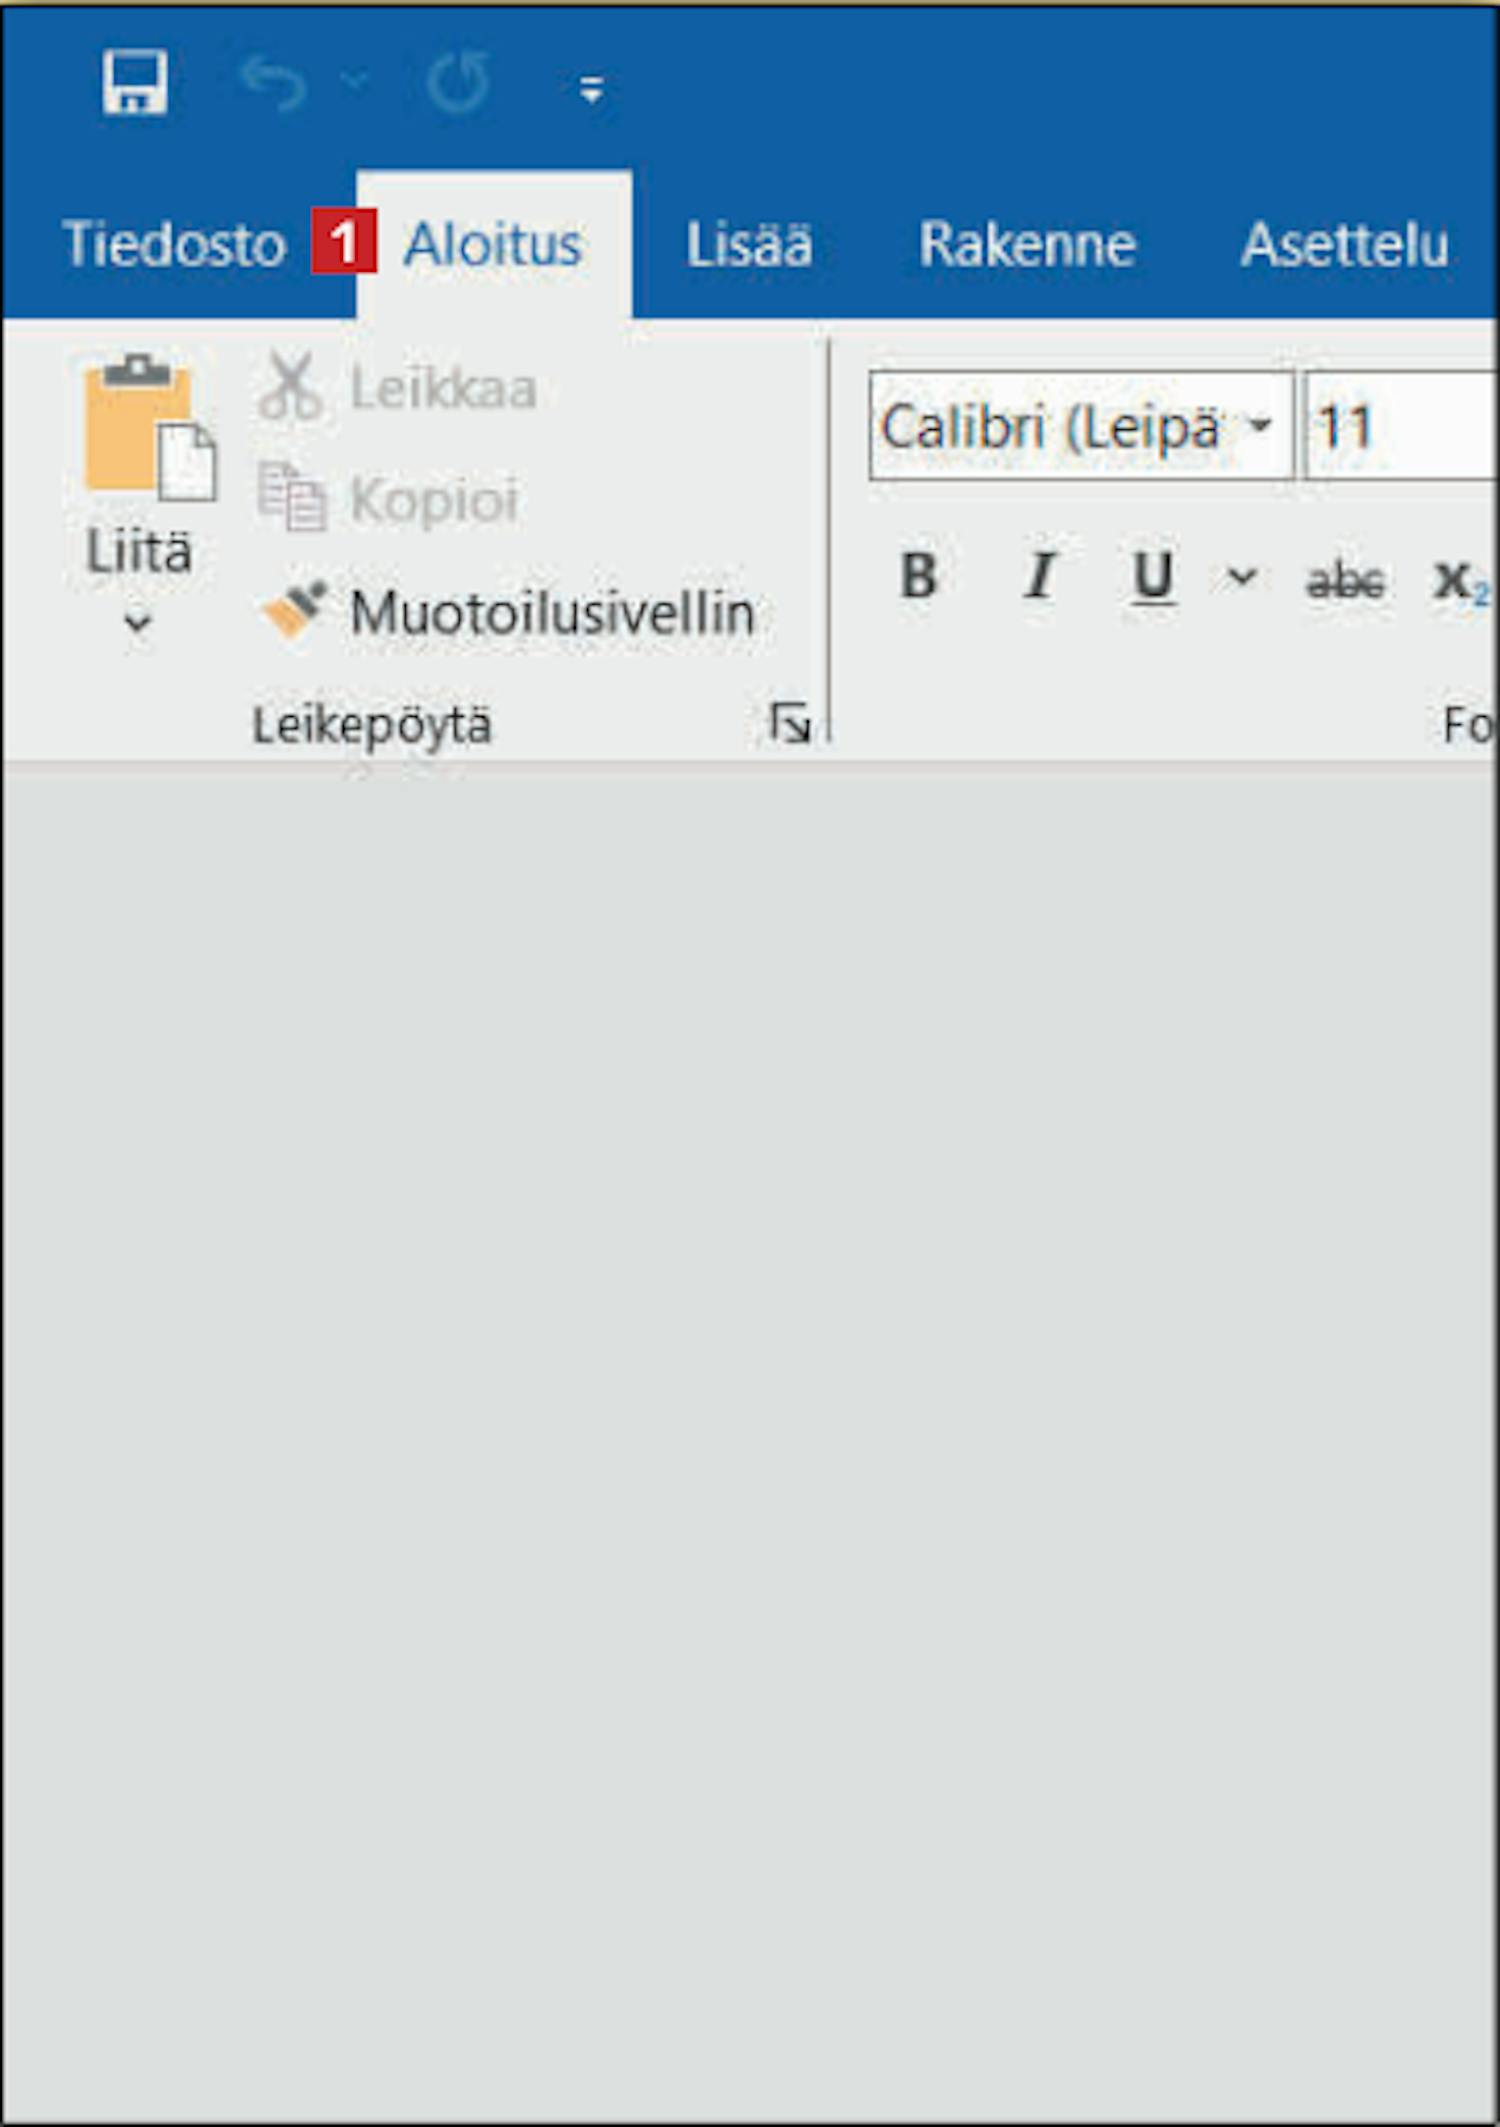
Task: Switch to the Rakenne ribbon tab
Action: tap(1027, 245)
